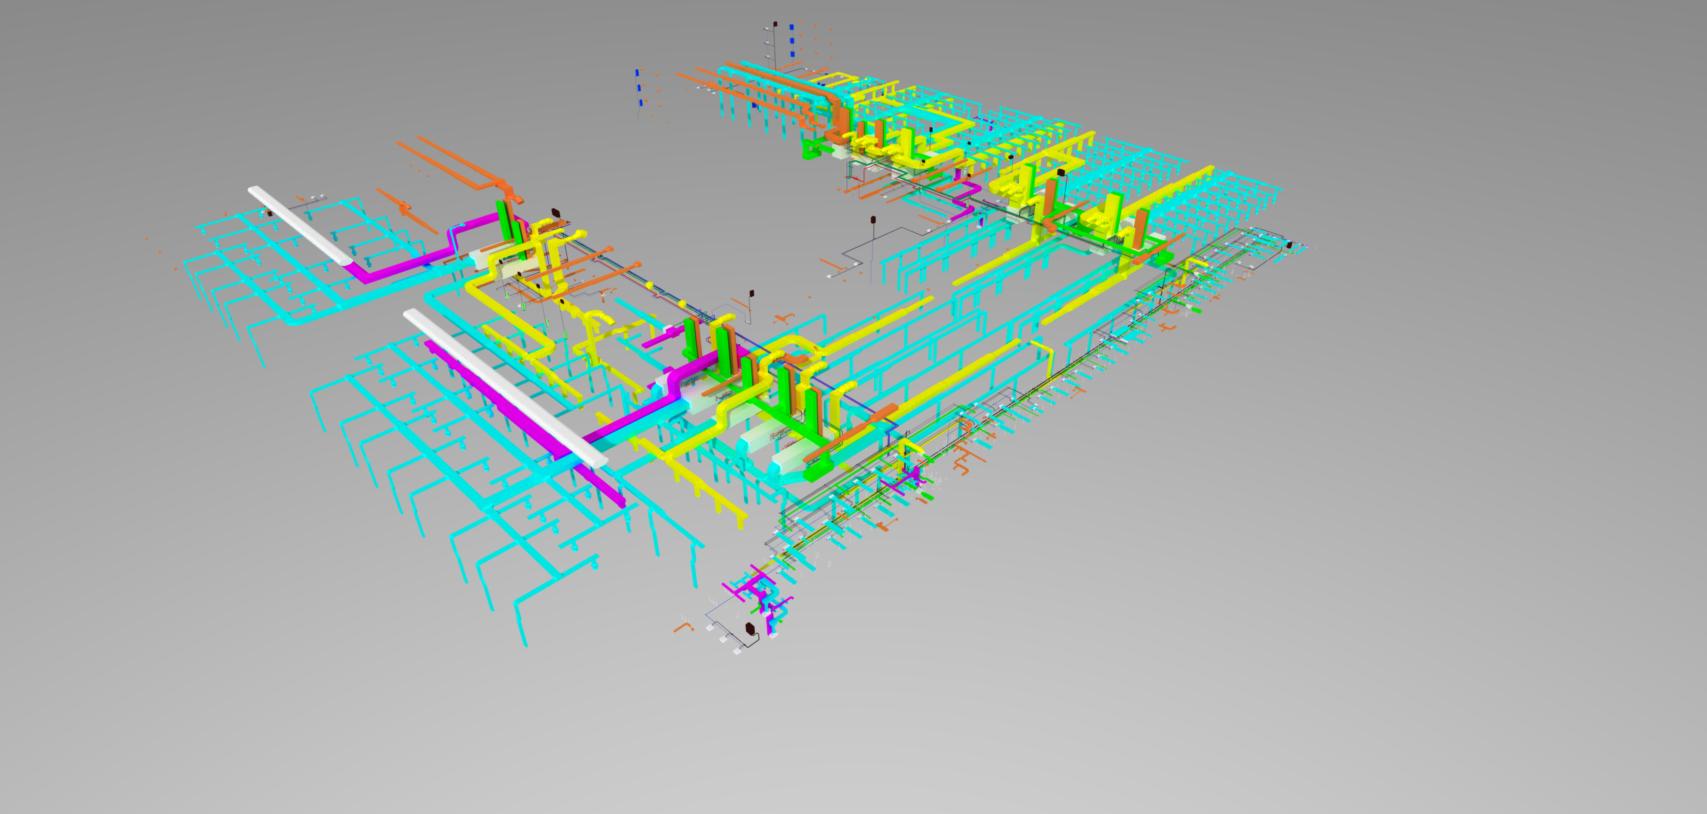
Task: Select the longest white duct beside the magenta duct
Action: tap(505, 388)
